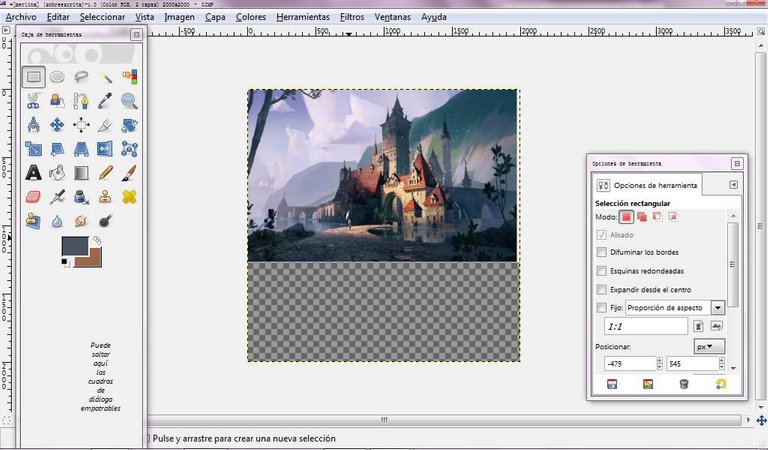This screenshot has height=450, width=768.
Task: Select the Color Picker eyedropper tool
Action: 105,101
